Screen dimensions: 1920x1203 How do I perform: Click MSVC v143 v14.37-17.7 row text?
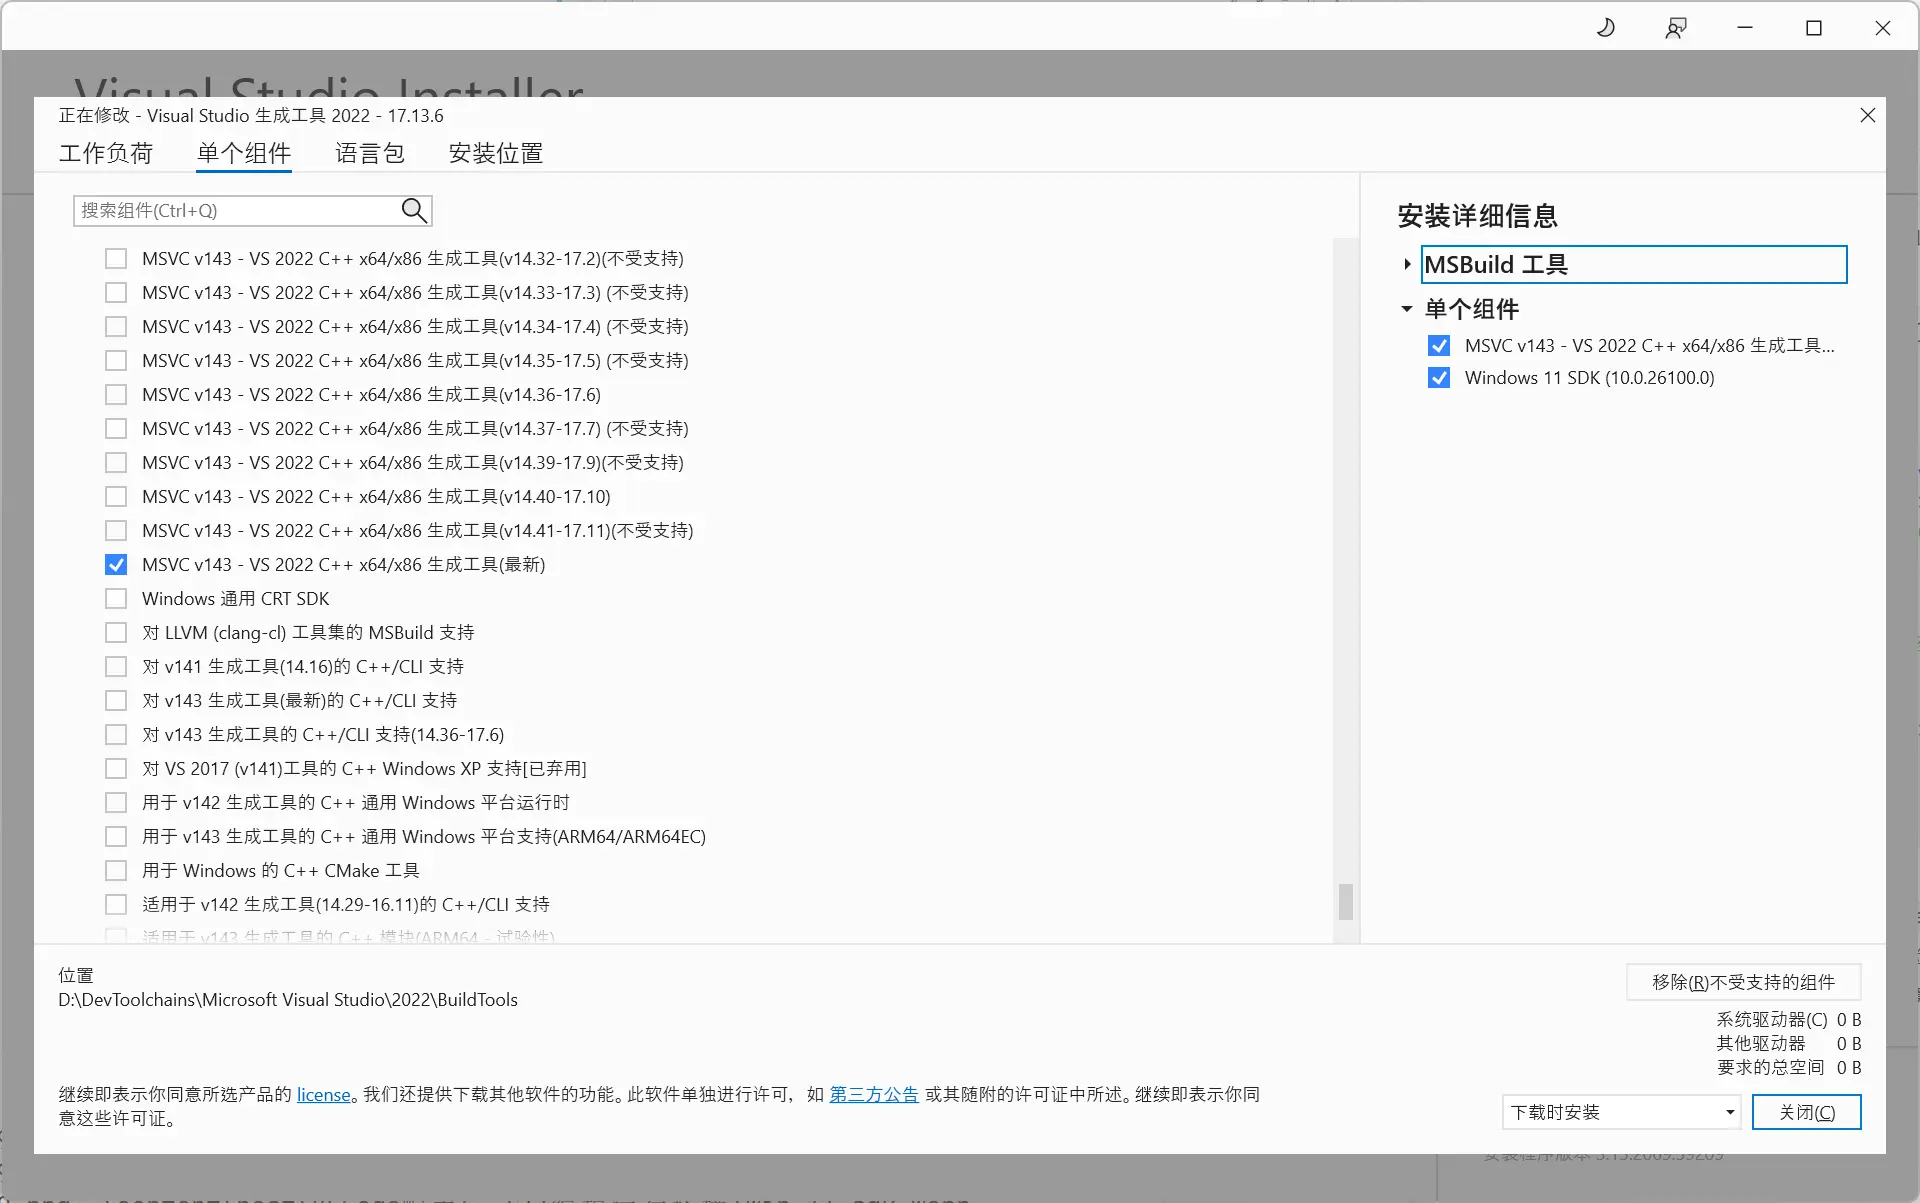[x=415, y=429]
